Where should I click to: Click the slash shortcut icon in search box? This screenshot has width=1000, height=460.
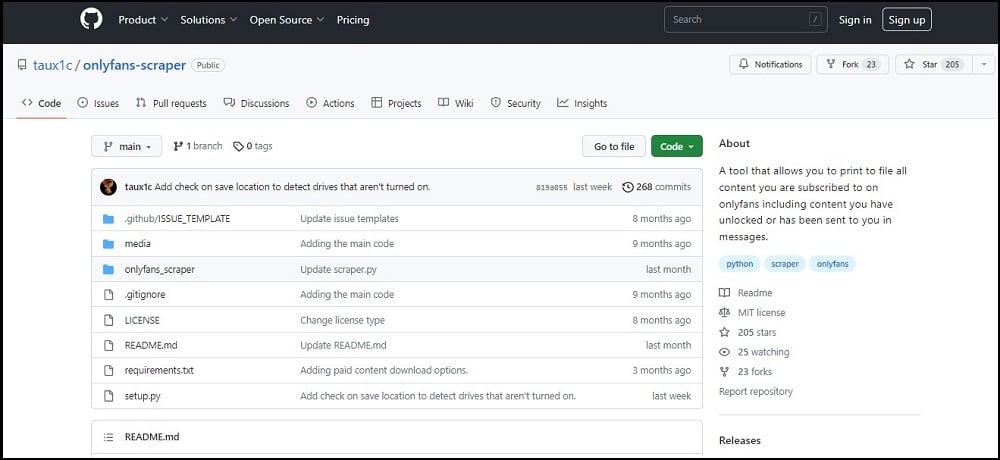point(814,20)
